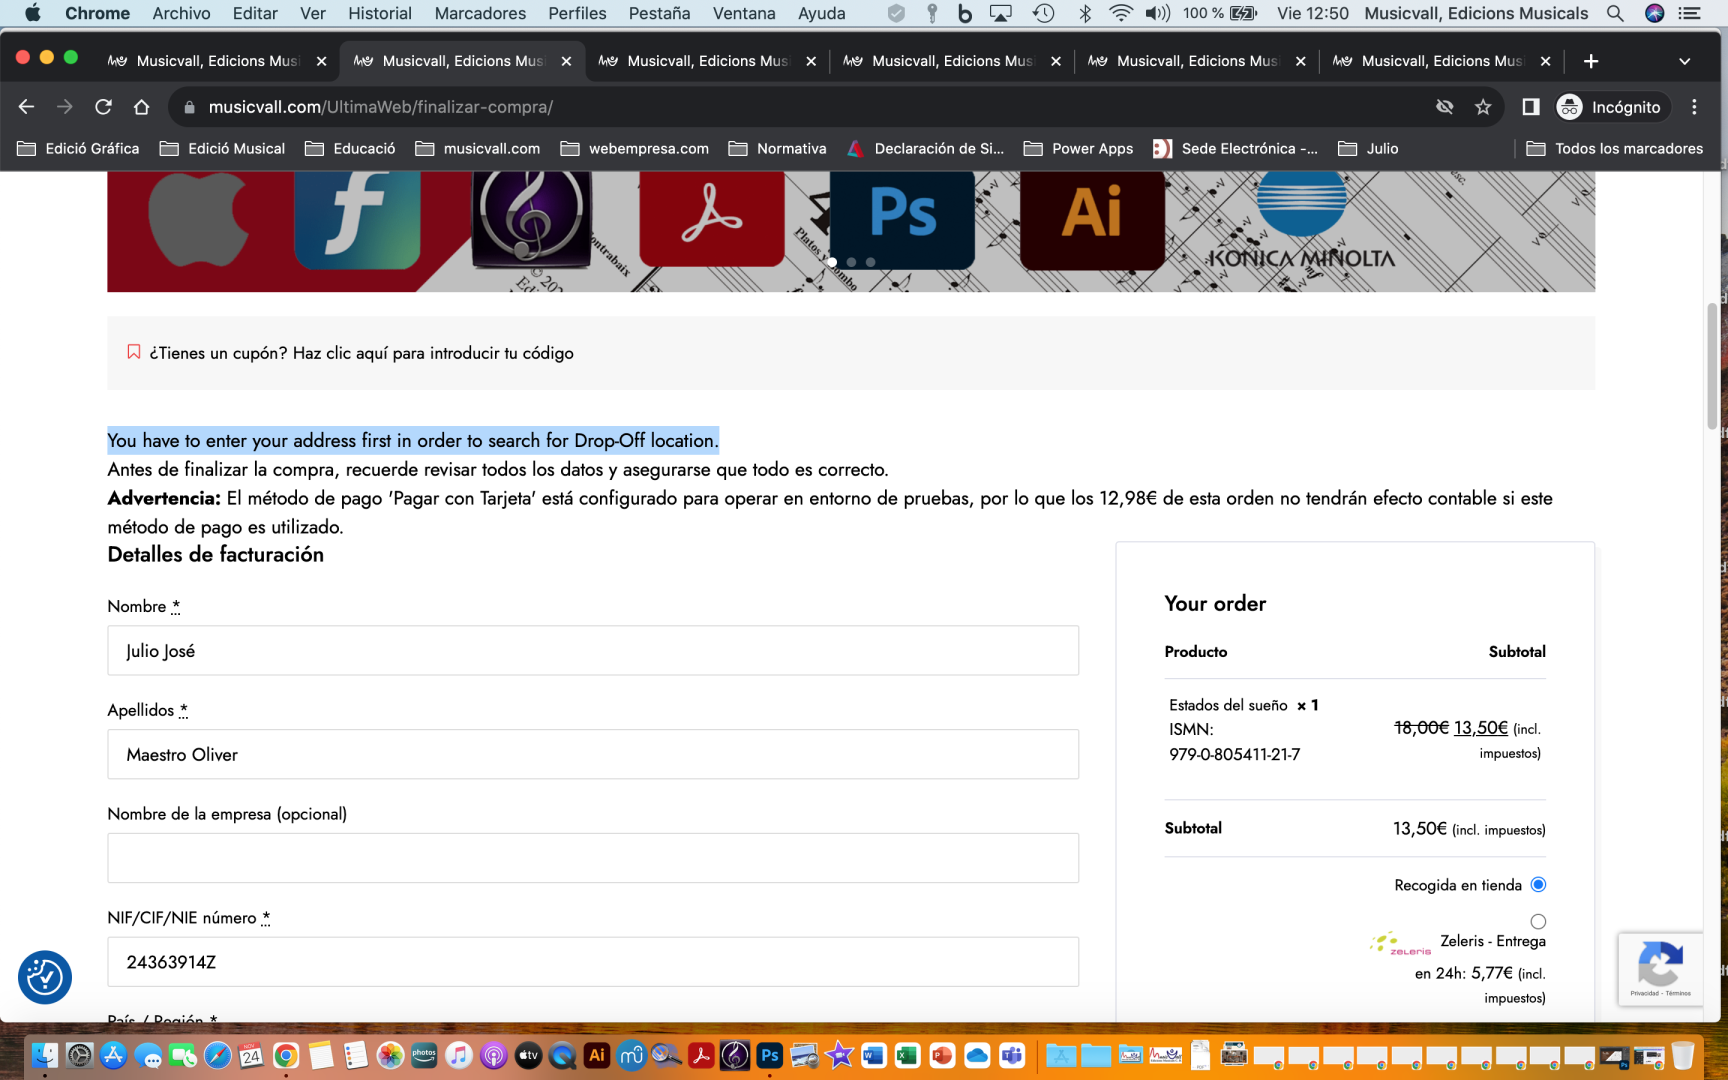Screen dimensions: 1728x1080
Task: Open Amazon Photos in the dock
Action: (x=424, y=1055)
